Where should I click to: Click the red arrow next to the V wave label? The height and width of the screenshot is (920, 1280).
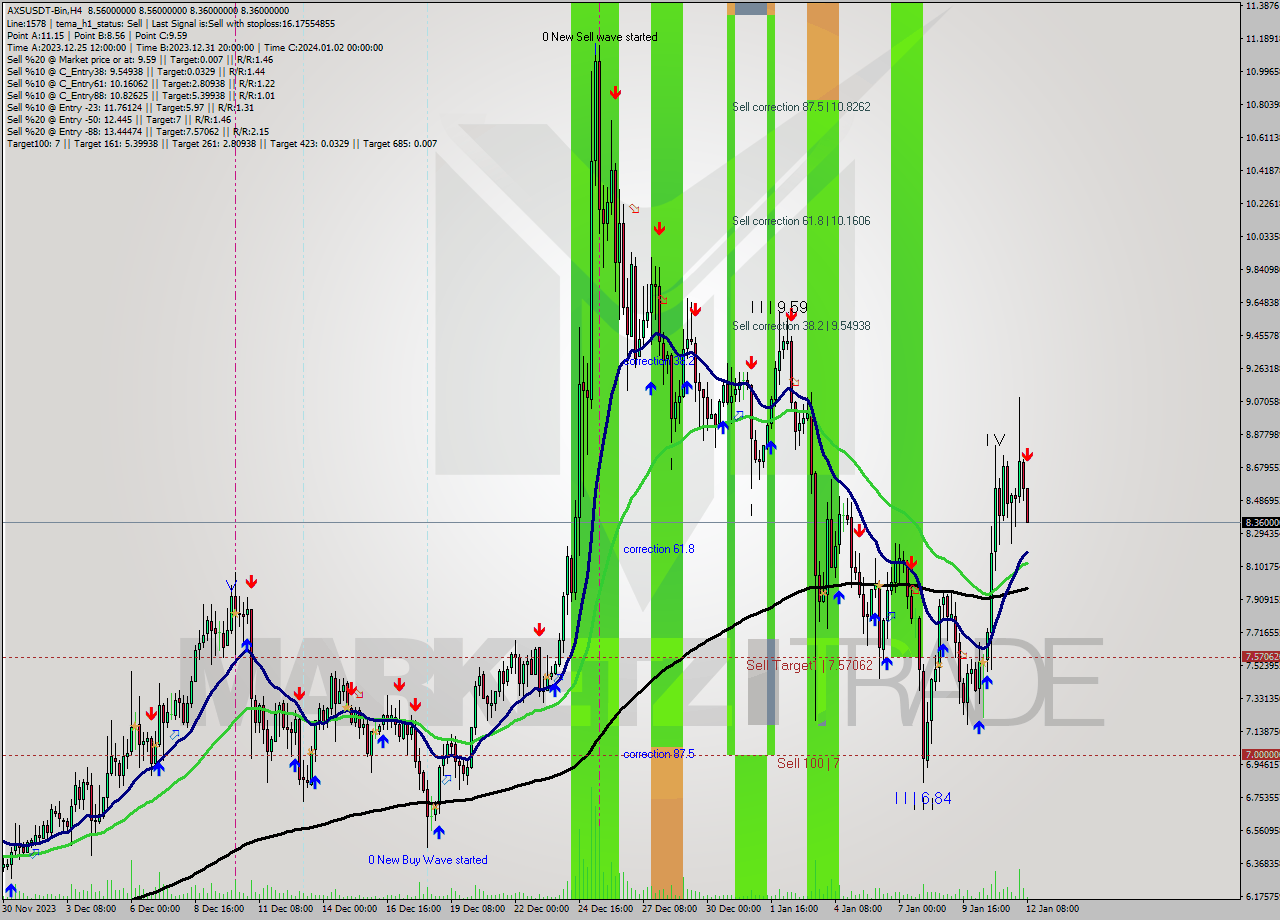pyautogui.click(x=251, y=581)
